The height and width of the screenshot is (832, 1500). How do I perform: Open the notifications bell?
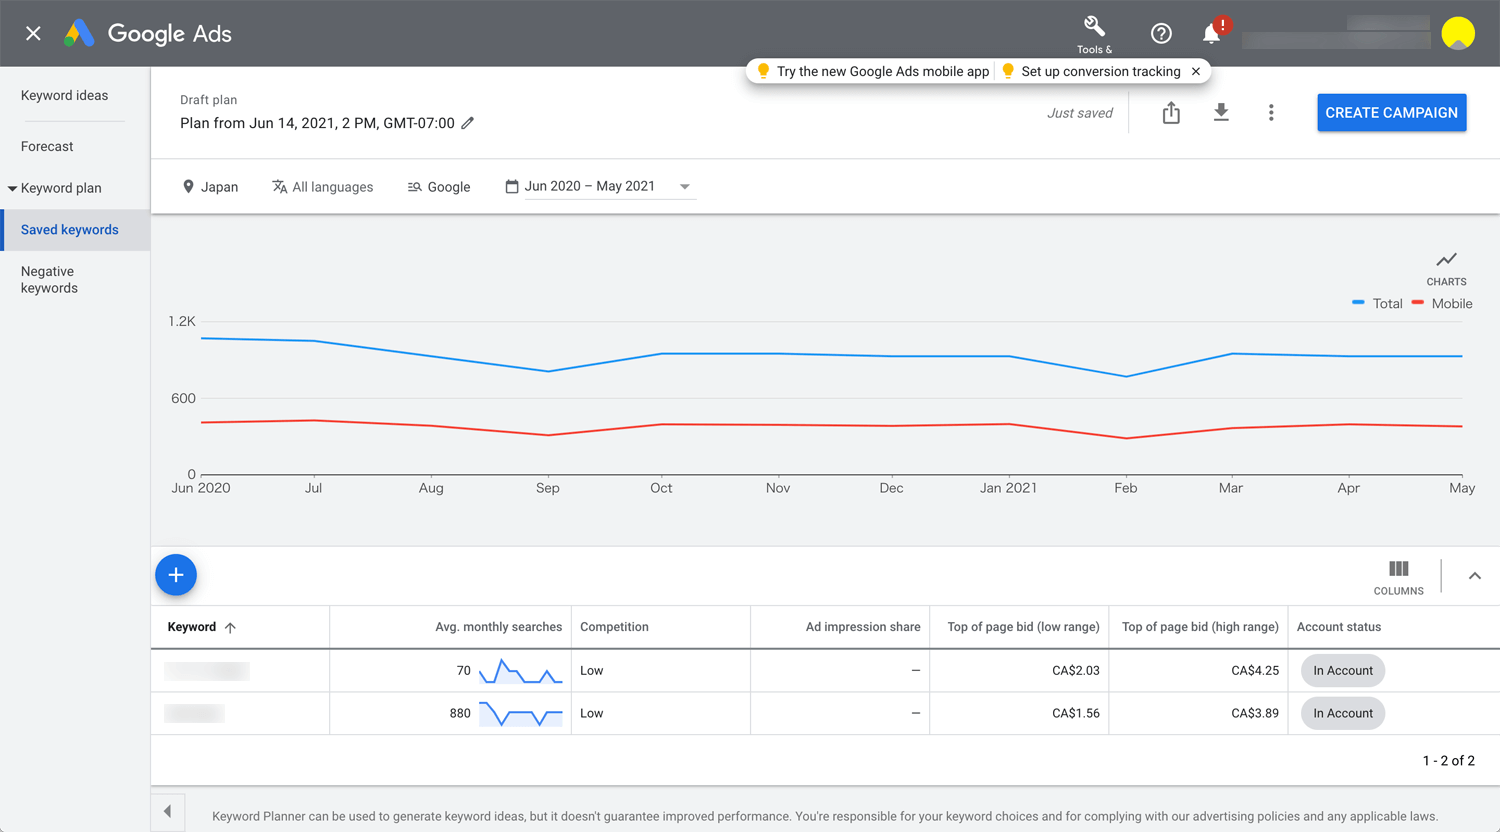click(x=1212, y=33)
